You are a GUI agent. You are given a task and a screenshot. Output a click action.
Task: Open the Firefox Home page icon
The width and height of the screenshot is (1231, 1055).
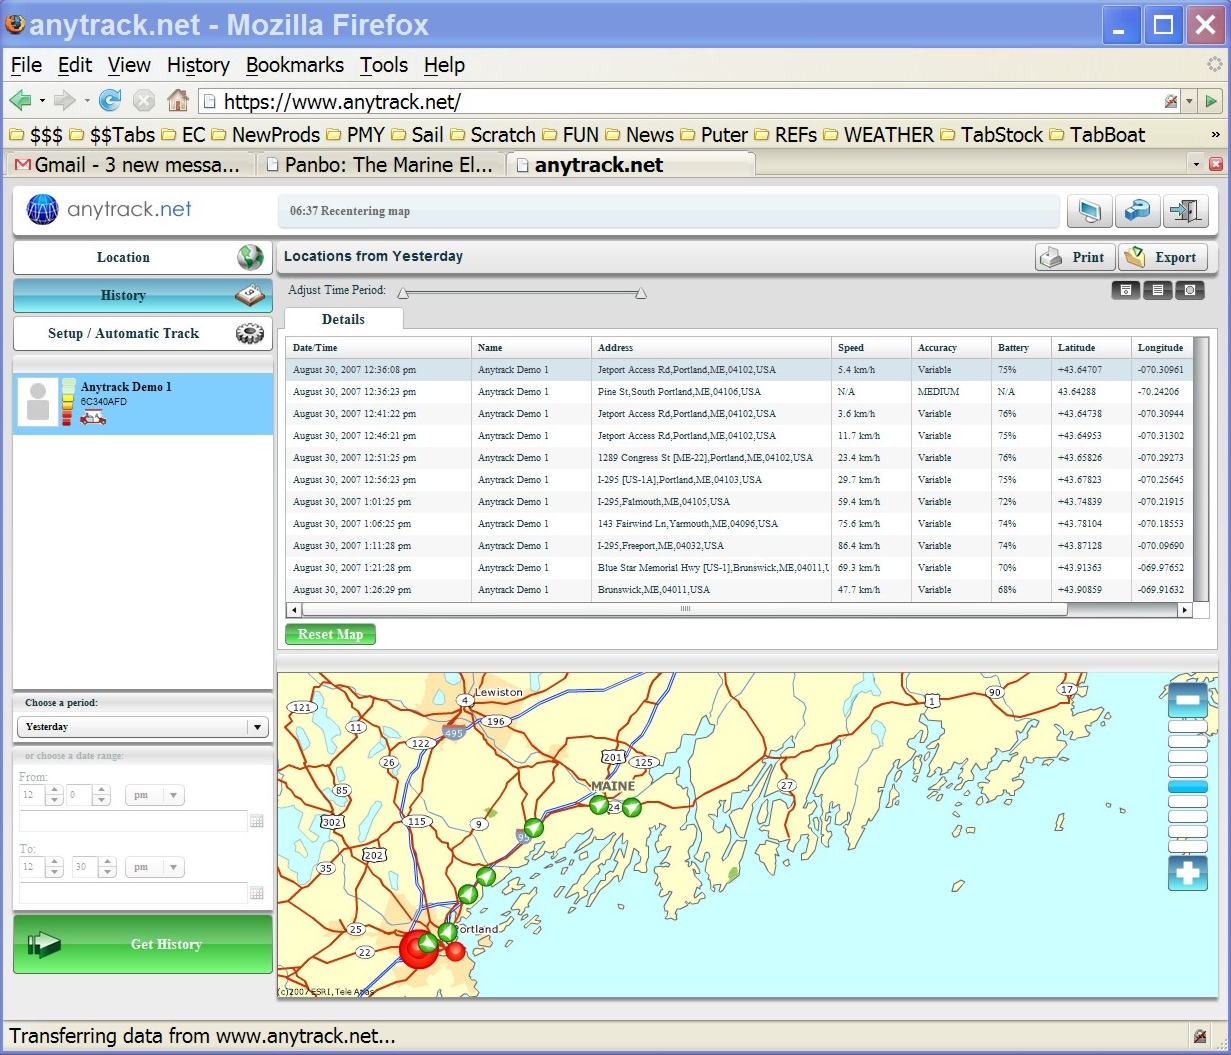coord(178,100)
